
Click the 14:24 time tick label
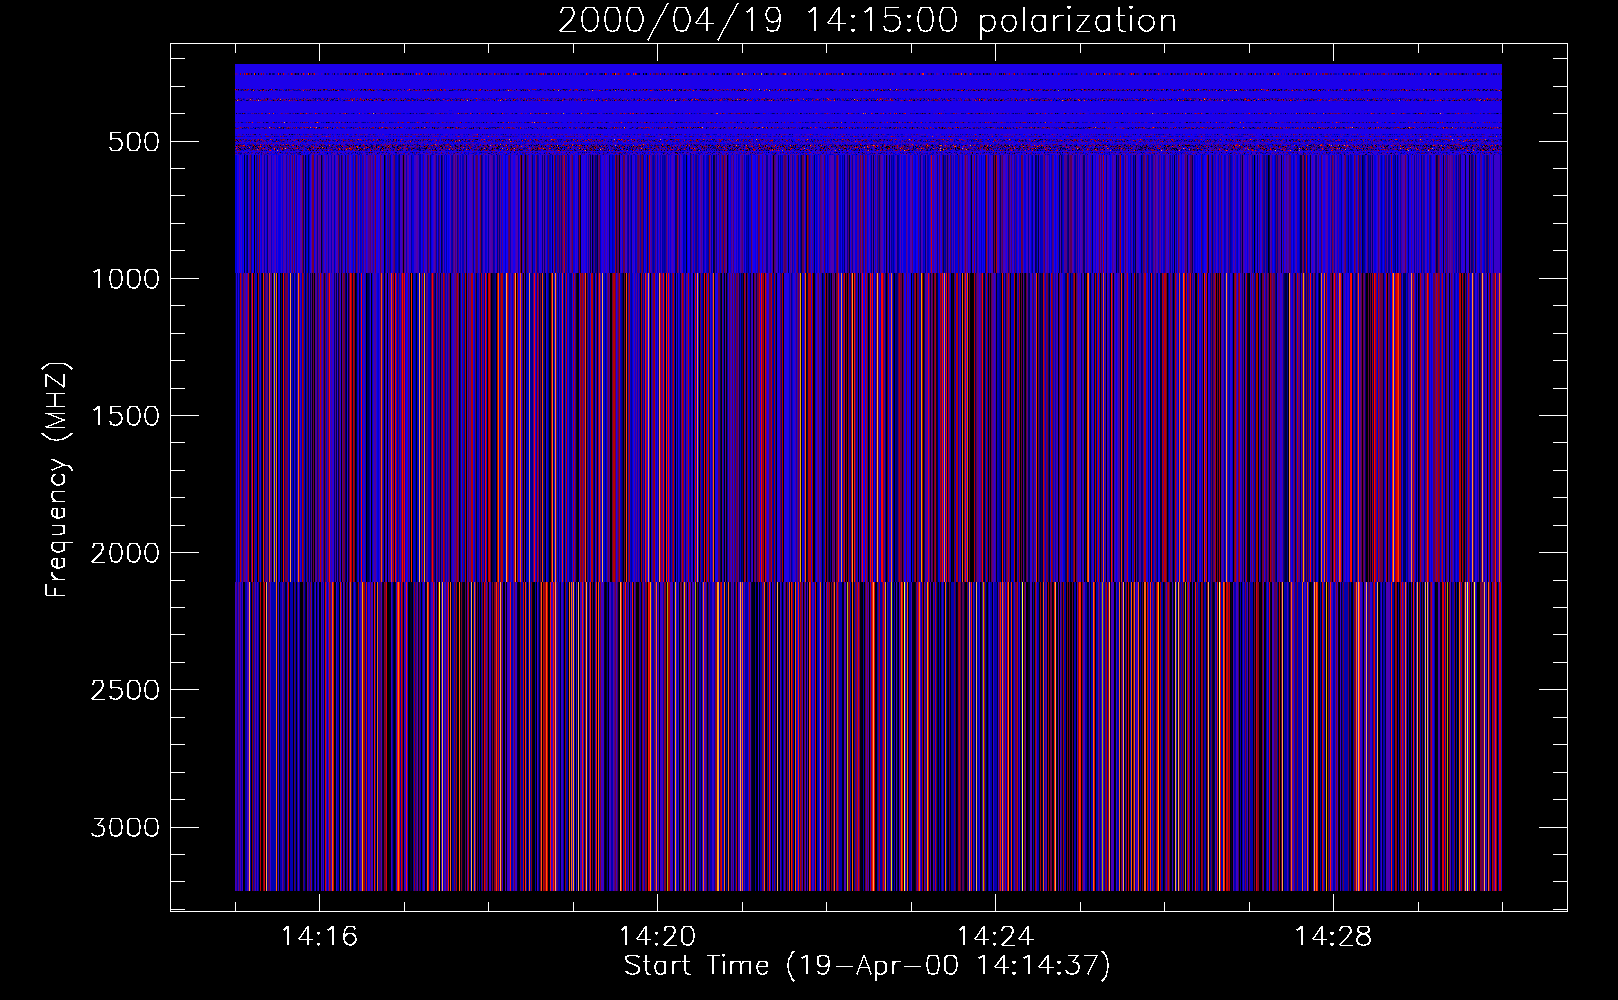[x=995, y=936]
